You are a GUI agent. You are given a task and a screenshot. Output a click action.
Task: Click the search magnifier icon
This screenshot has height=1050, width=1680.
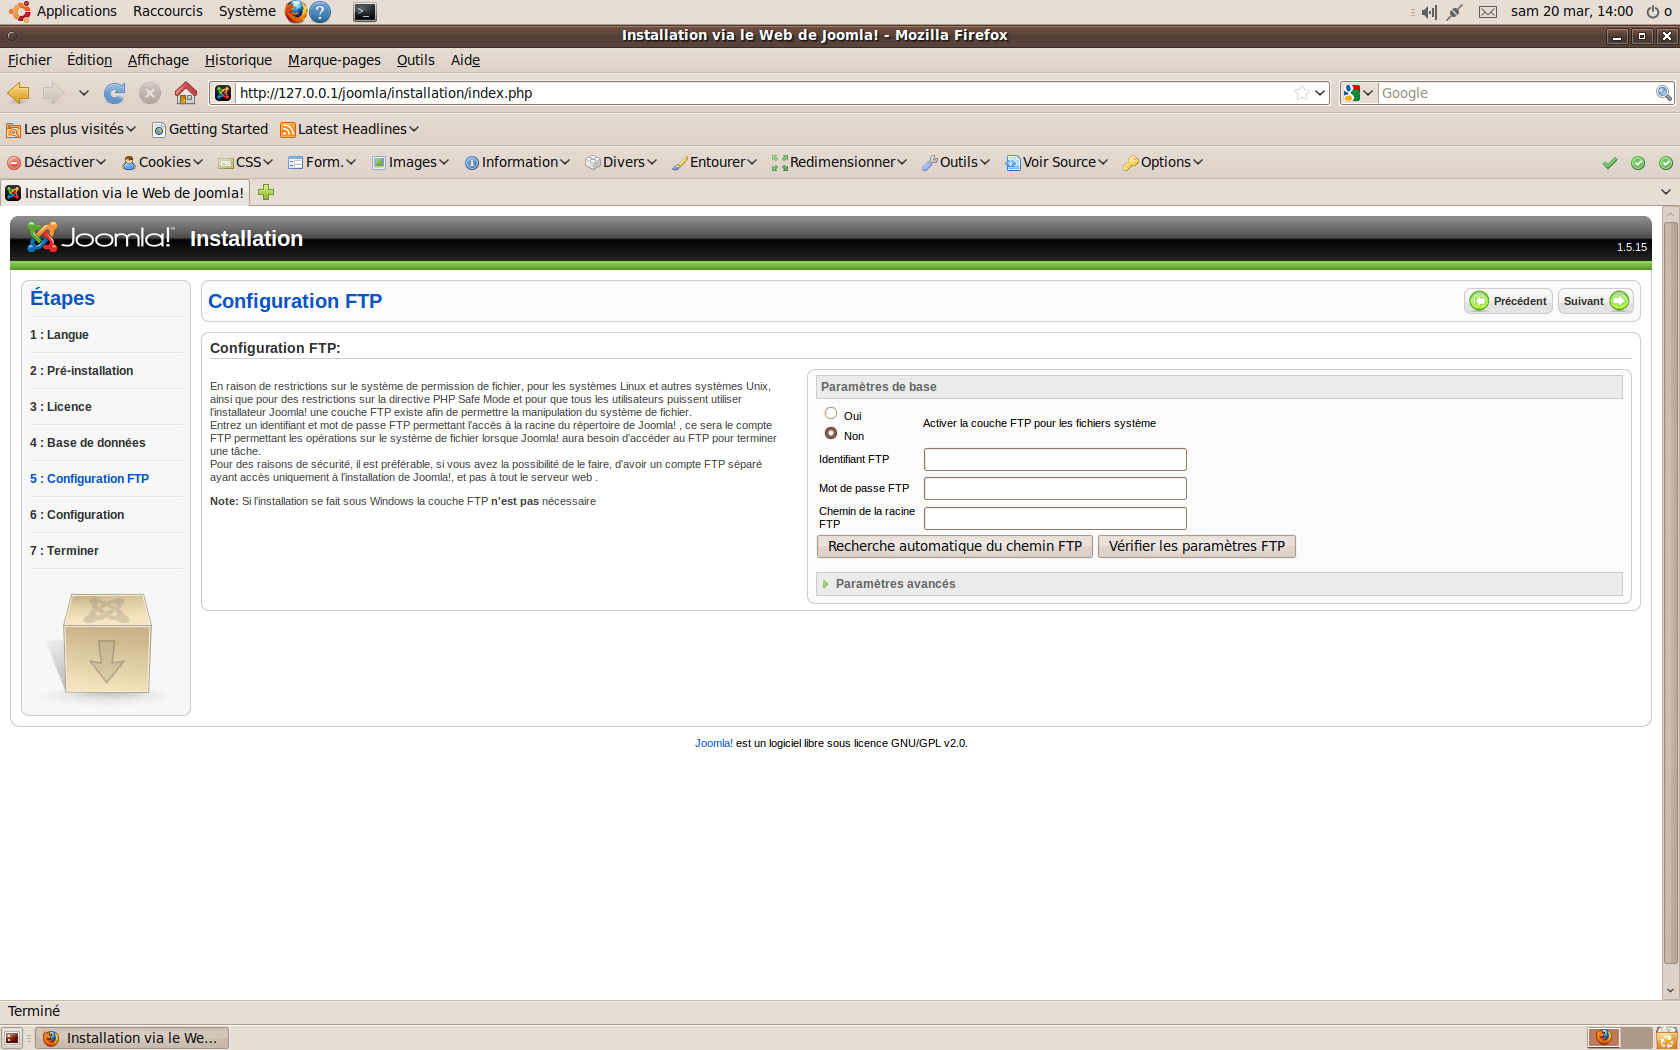1664,93
